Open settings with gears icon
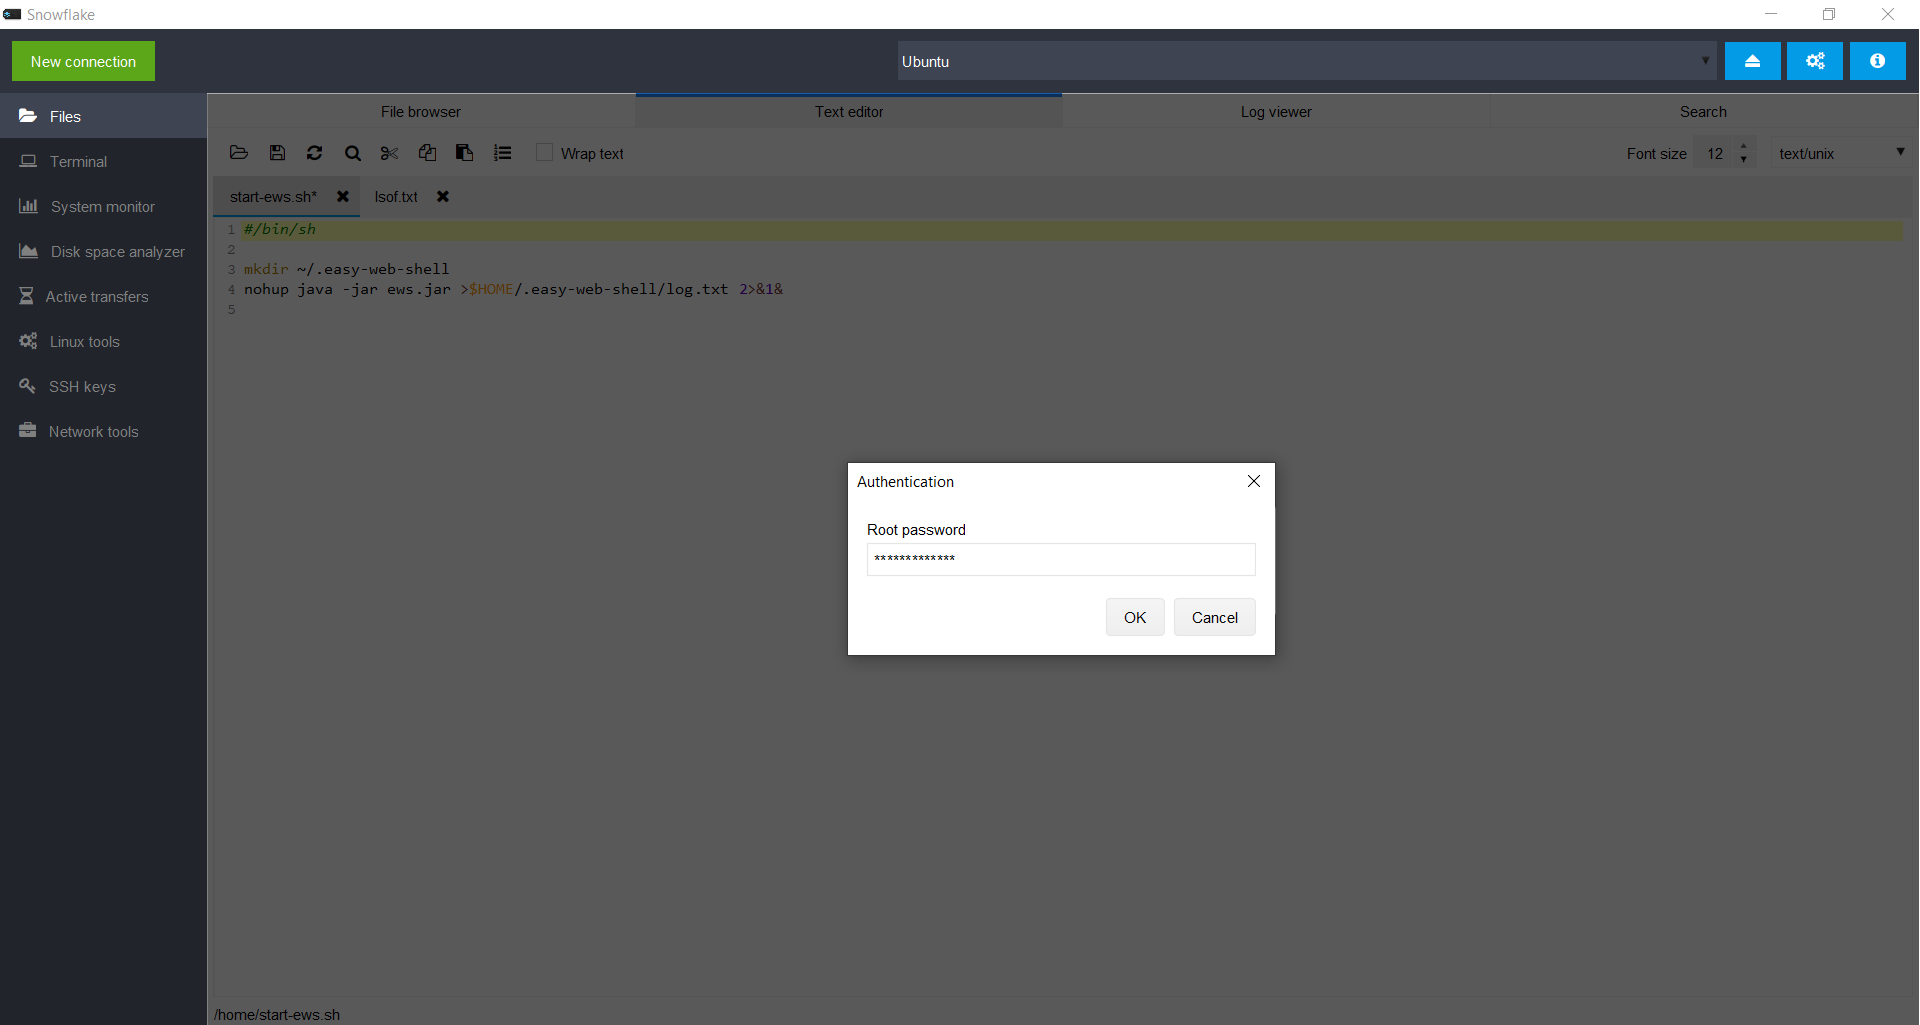Viewport: 1920px width, 1025px height. click(x=1815, y=61)
